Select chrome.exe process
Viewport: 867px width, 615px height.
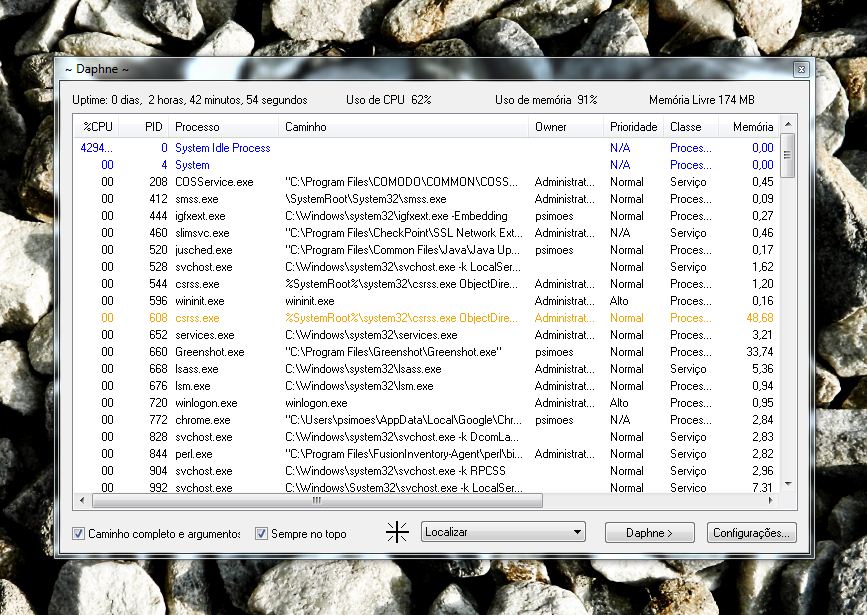tap(426, 420)
